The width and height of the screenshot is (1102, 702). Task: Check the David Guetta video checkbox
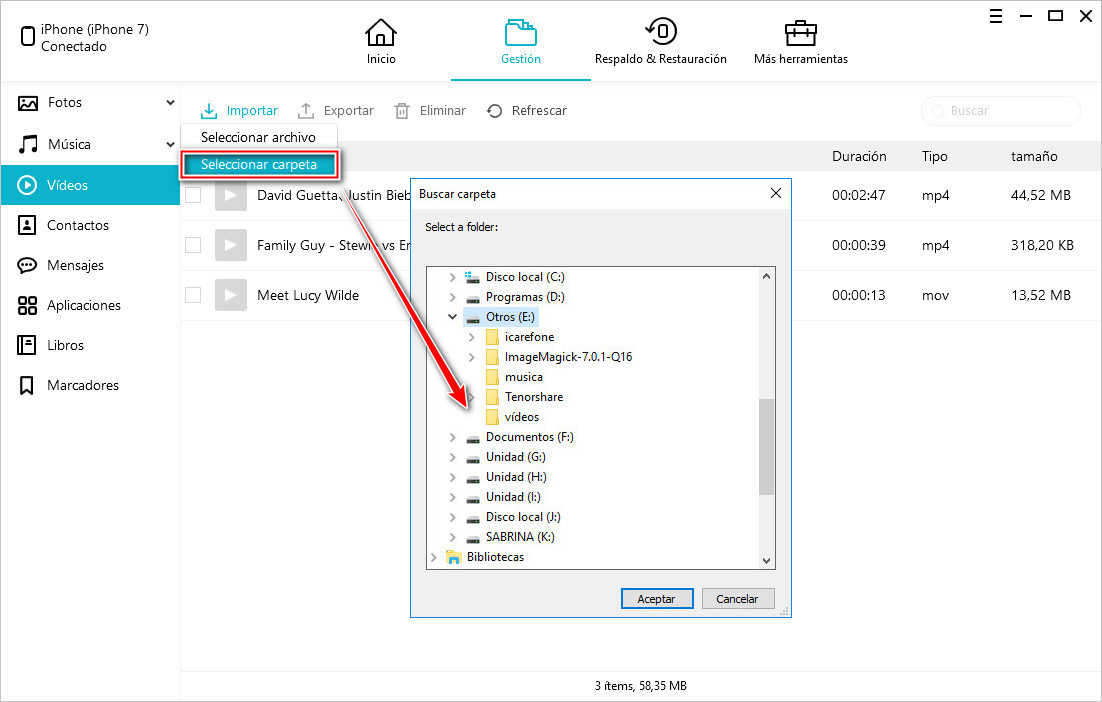(193, 195)
